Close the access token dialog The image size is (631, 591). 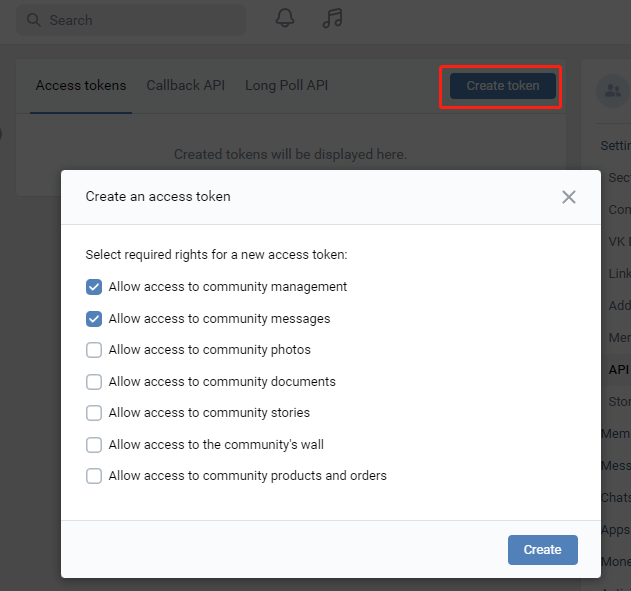[569, 197]
